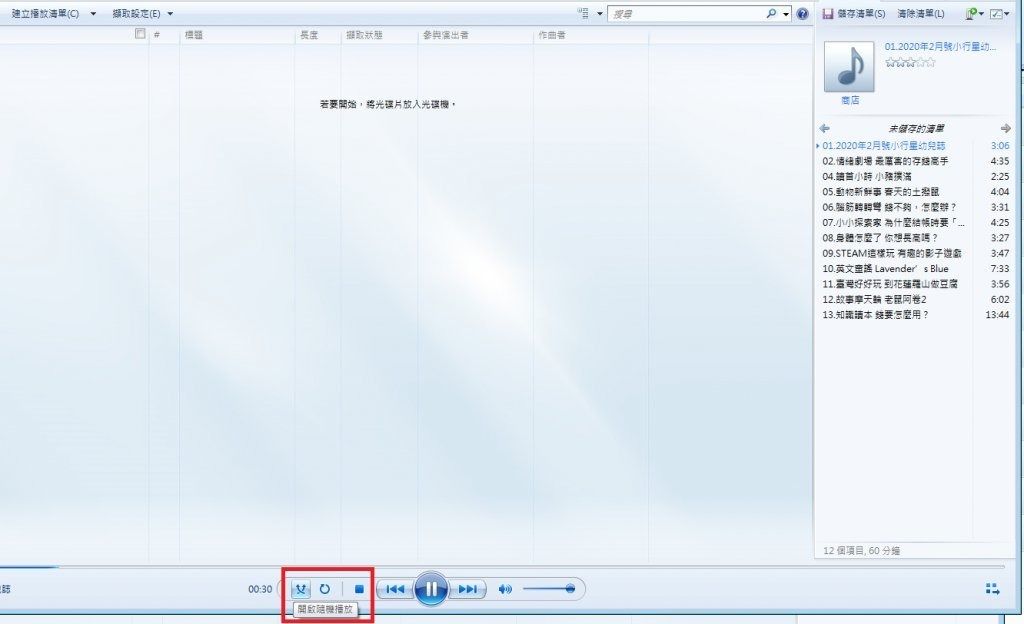
Task: Mute the speaker volume
Action: click(x=505, y=589)
